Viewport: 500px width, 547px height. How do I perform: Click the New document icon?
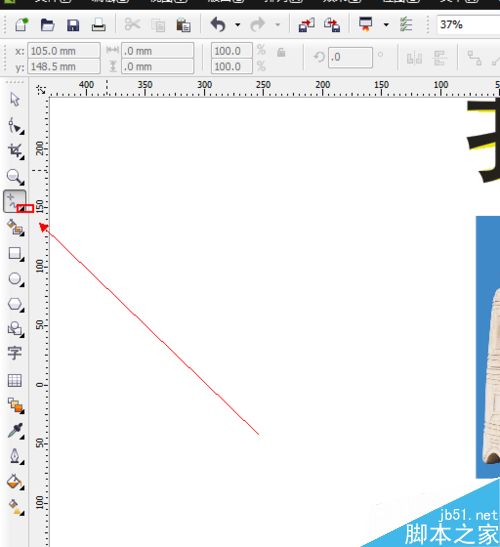[x=21, y=25]
